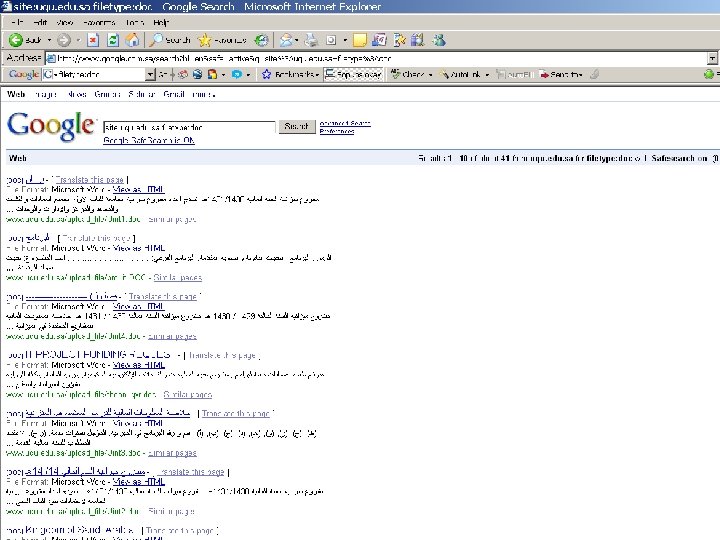This screenshot has height=540, width=720.
Task: Open the View menu
Action: [65, 22]
